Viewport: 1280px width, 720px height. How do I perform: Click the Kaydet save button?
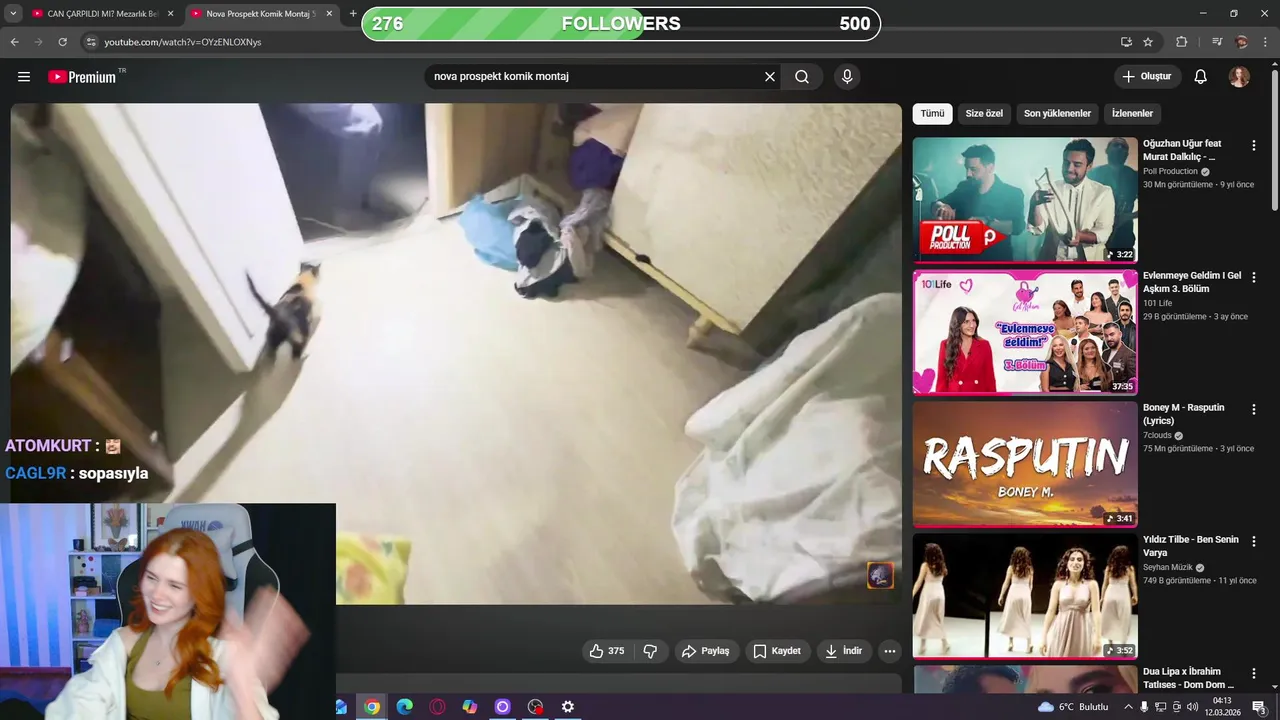tap(777, 651)
